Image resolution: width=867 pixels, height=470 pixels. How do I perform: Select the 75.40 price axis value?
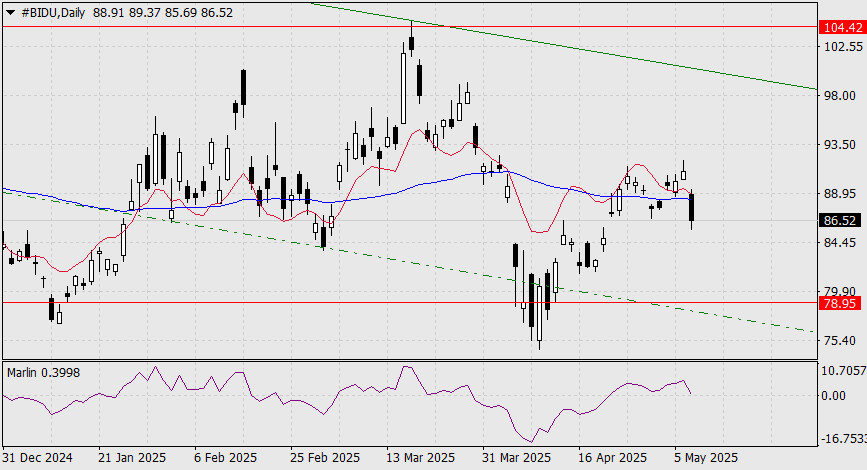(x=840, y=341)
